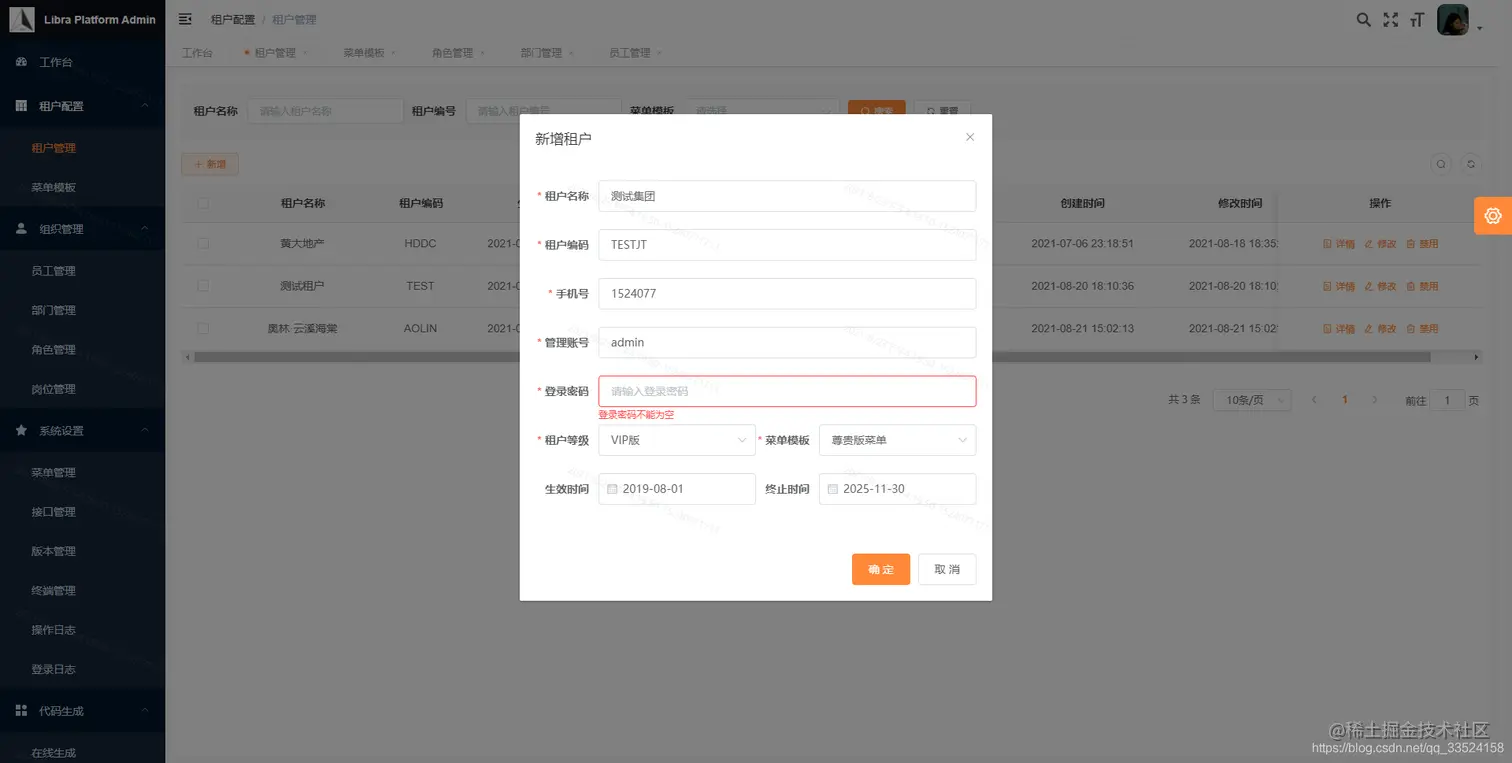Click the horizontal table scrollbar
The image size is (1512, 763).
point(812,356)
